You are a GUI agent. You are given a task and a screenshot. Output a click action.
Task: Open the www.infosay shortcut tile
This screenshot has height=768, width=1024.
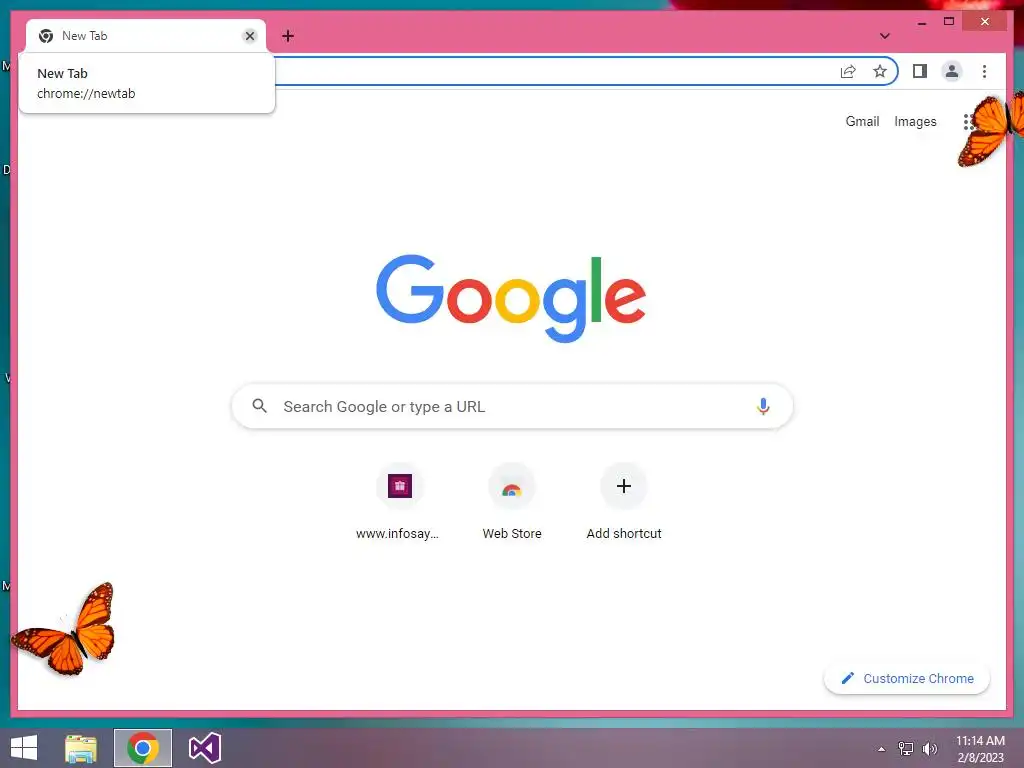[x=399, y=502]
